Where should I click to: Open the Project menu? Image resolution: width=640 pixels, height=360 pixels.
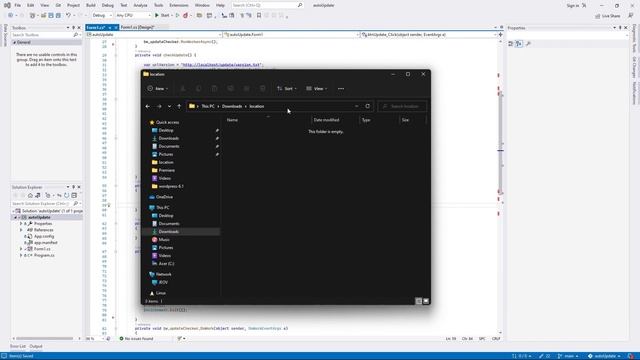(x=73, y=5)
